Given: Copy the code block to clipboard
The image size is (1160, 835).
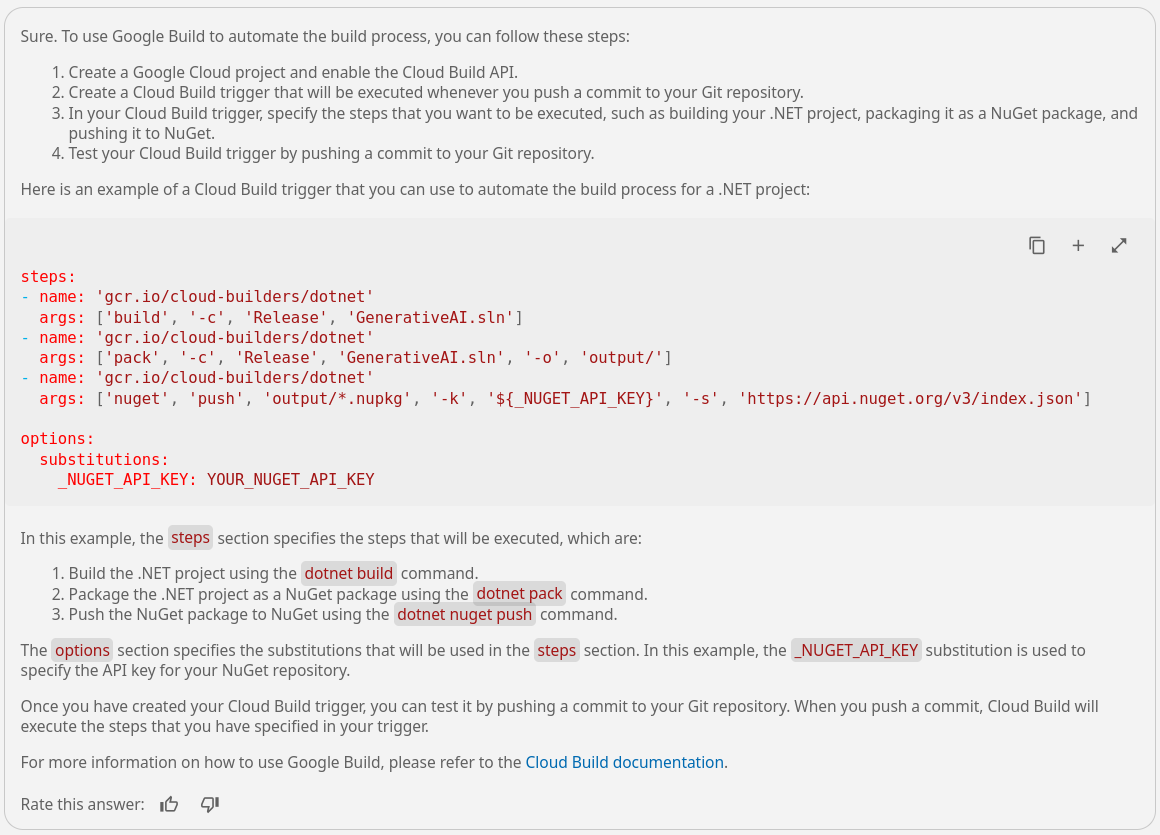Looking at the screenshot, I should (x=1036, y=246).
